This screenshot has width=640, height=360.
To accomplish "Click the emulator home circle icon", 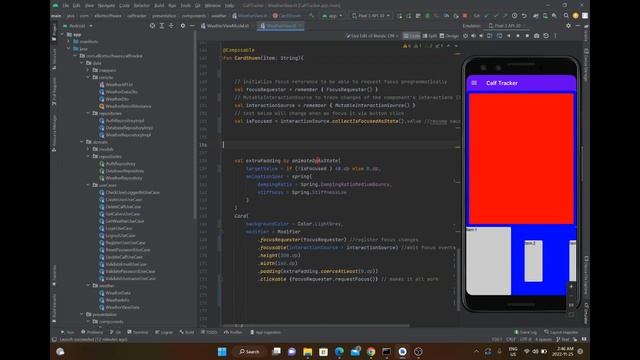I will pyautogui.click(x=518, y=36).
